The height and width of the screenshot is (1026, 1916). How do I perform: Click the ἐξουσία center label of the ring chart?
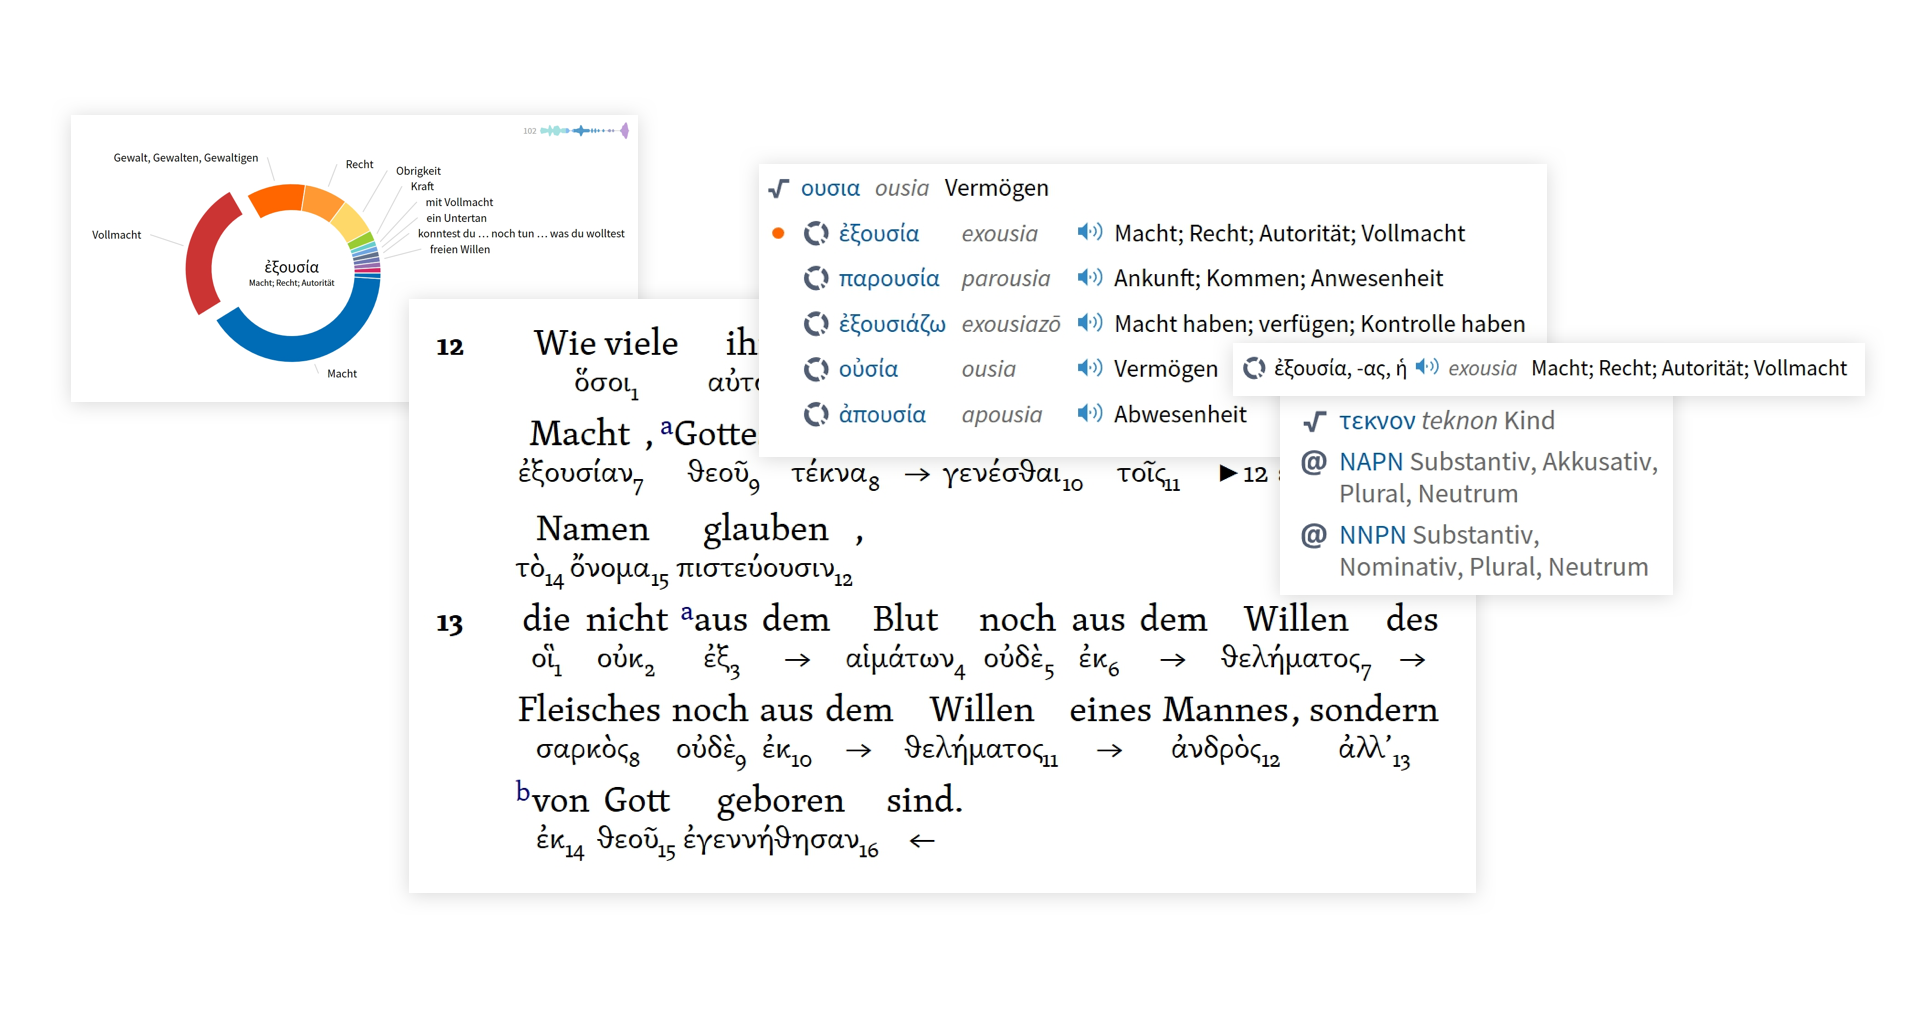click(291, 267)
